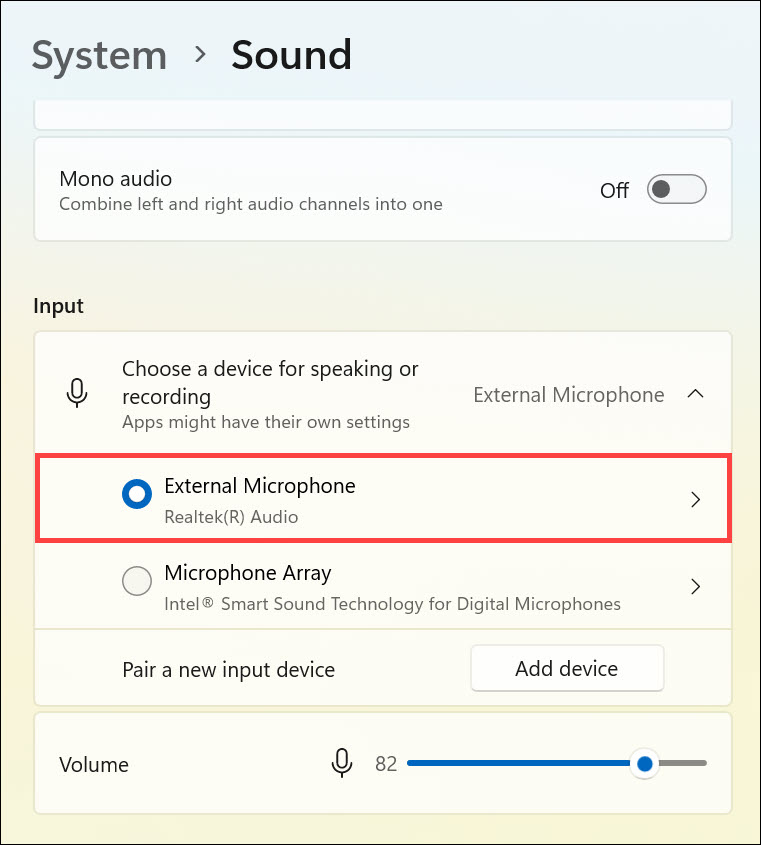Screen dimensions: 761x845
Task: Click the input Volume slider thumb
Action: click(x=645, y=764)
